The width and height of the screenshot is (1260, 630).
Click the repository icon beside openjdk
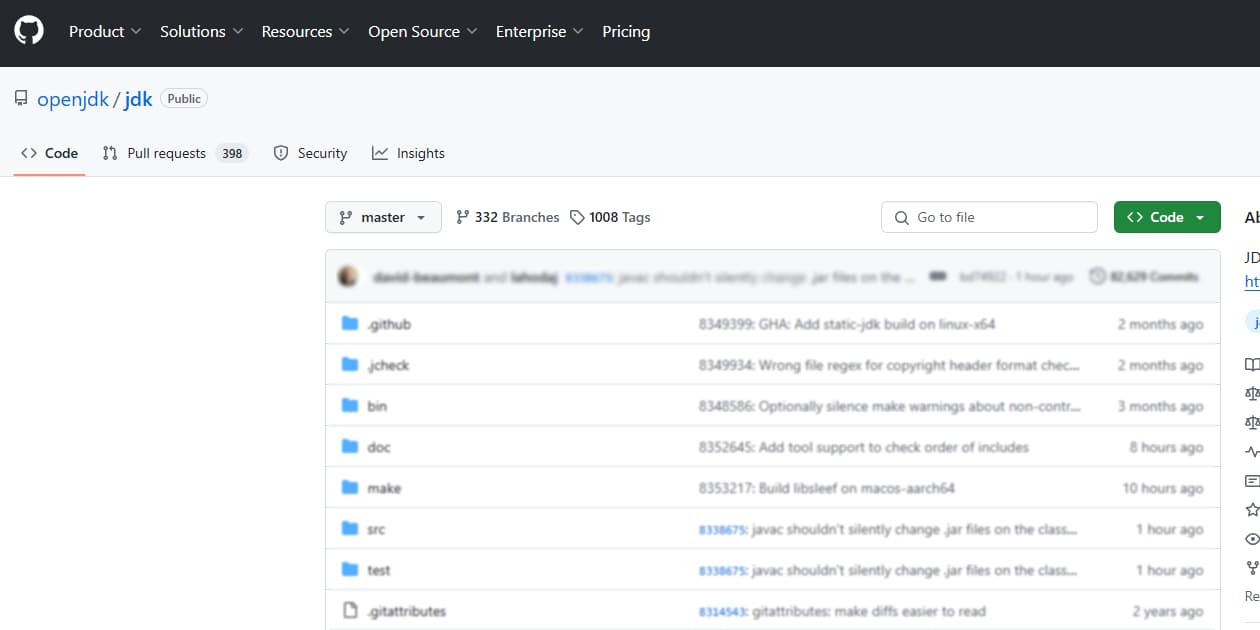tap(21, 99)
